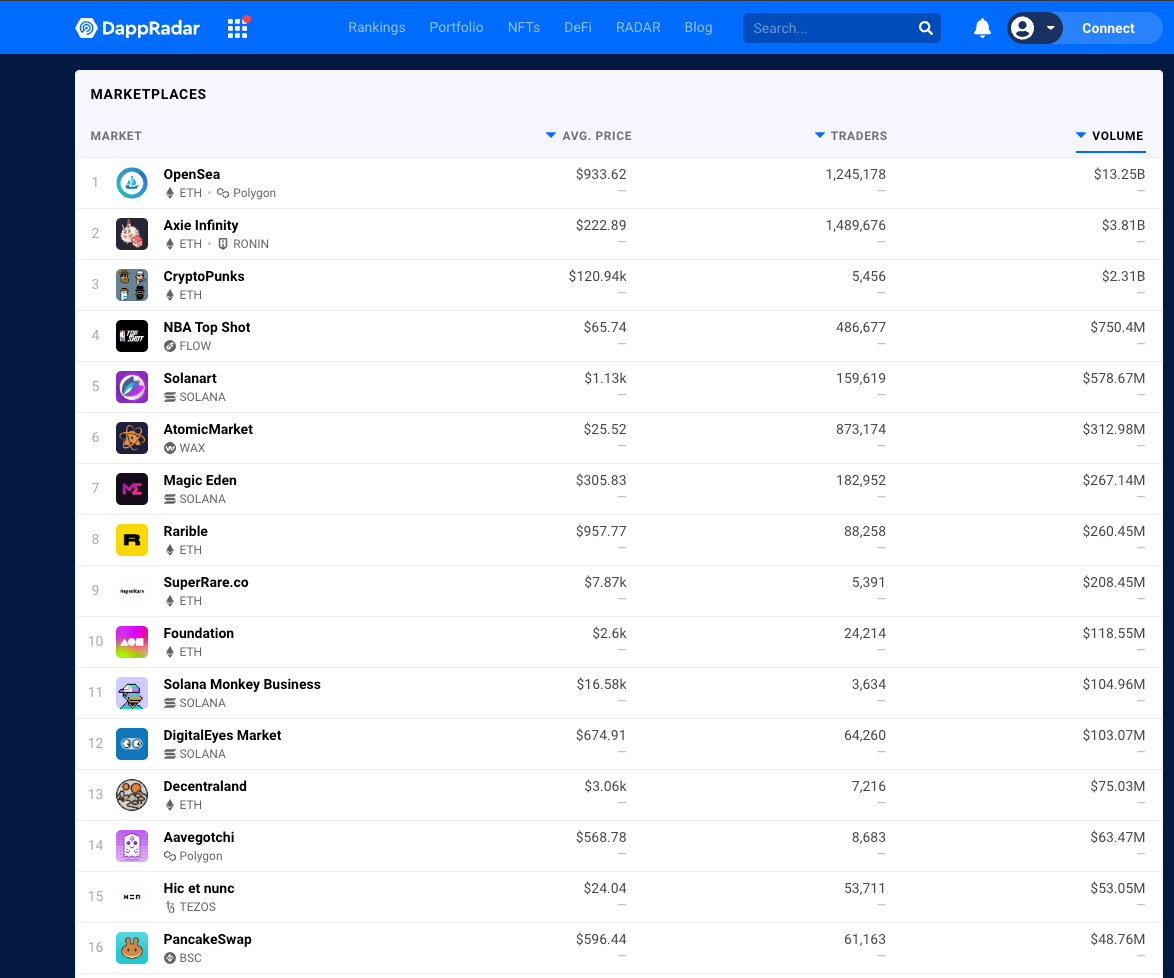Open the Magic Eden link
Image resolution: width=1174 pixels, height=978 pixels.
(x=200, y=480)
